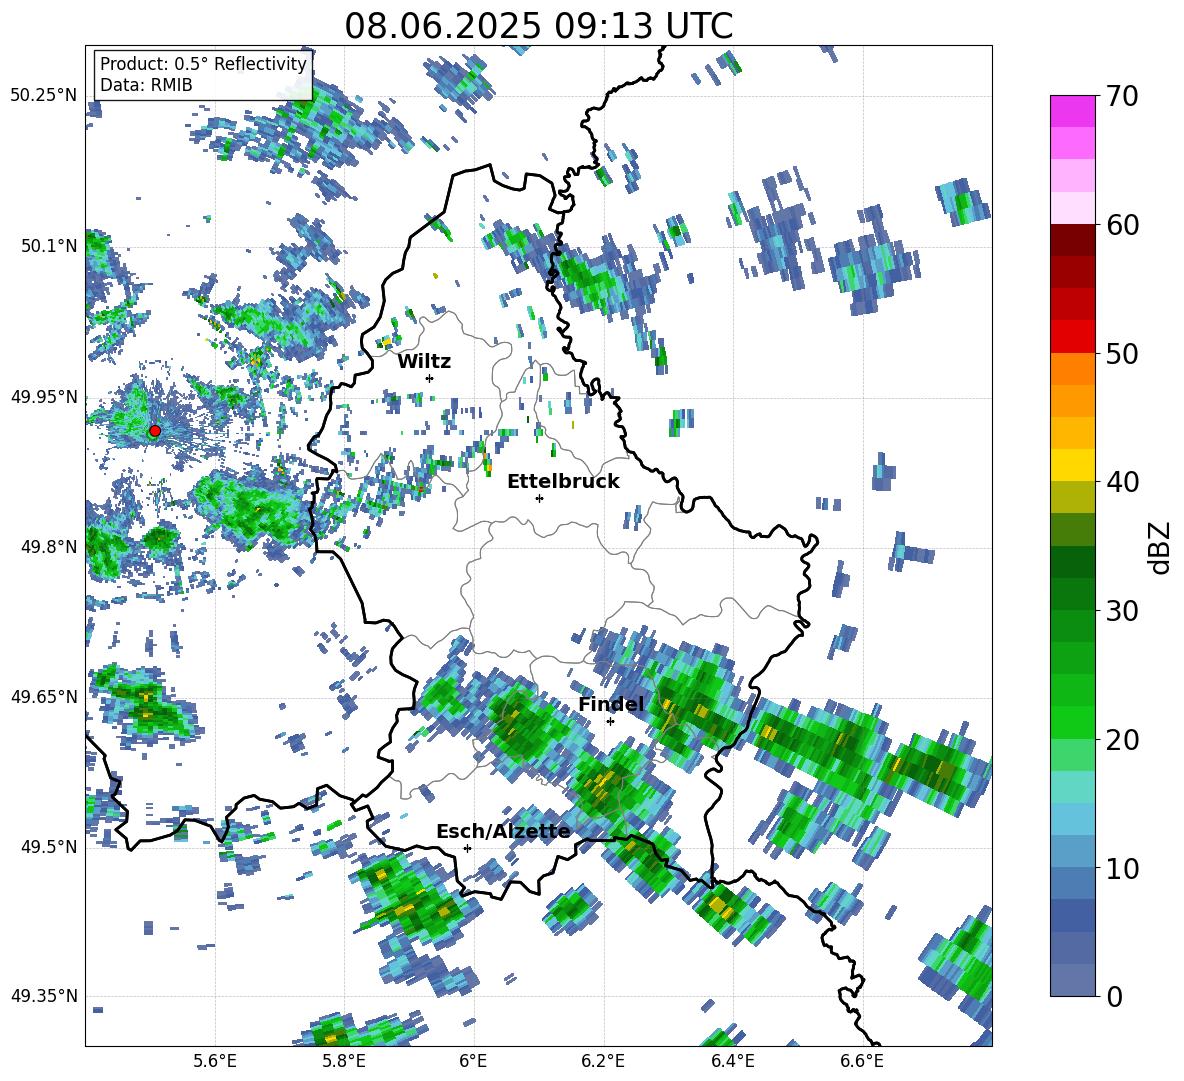Viewport: 1184px width, 1081px height.
Task: Click the 49.65°N latitude label
Action: coord(44,696)
